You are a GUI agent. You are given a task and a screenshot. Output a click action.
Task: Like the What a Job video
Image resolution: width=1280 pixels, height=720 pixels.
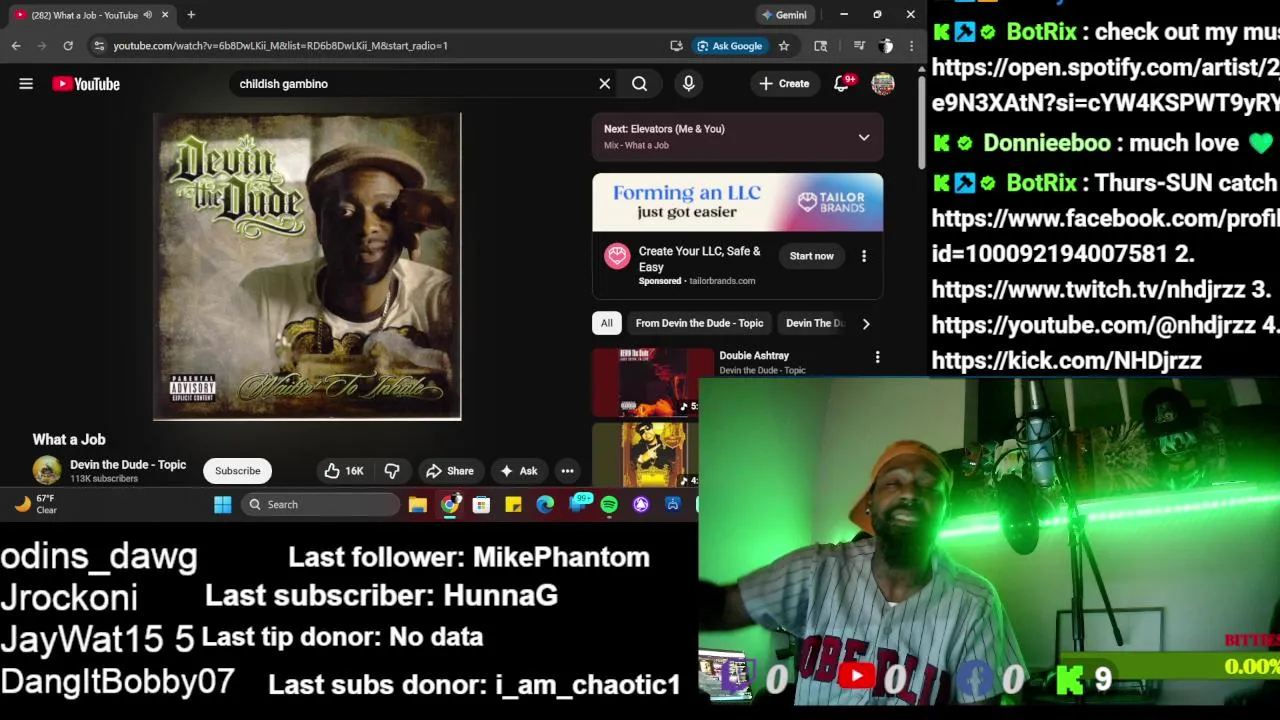pyautogui.click(x=343, y=471)
